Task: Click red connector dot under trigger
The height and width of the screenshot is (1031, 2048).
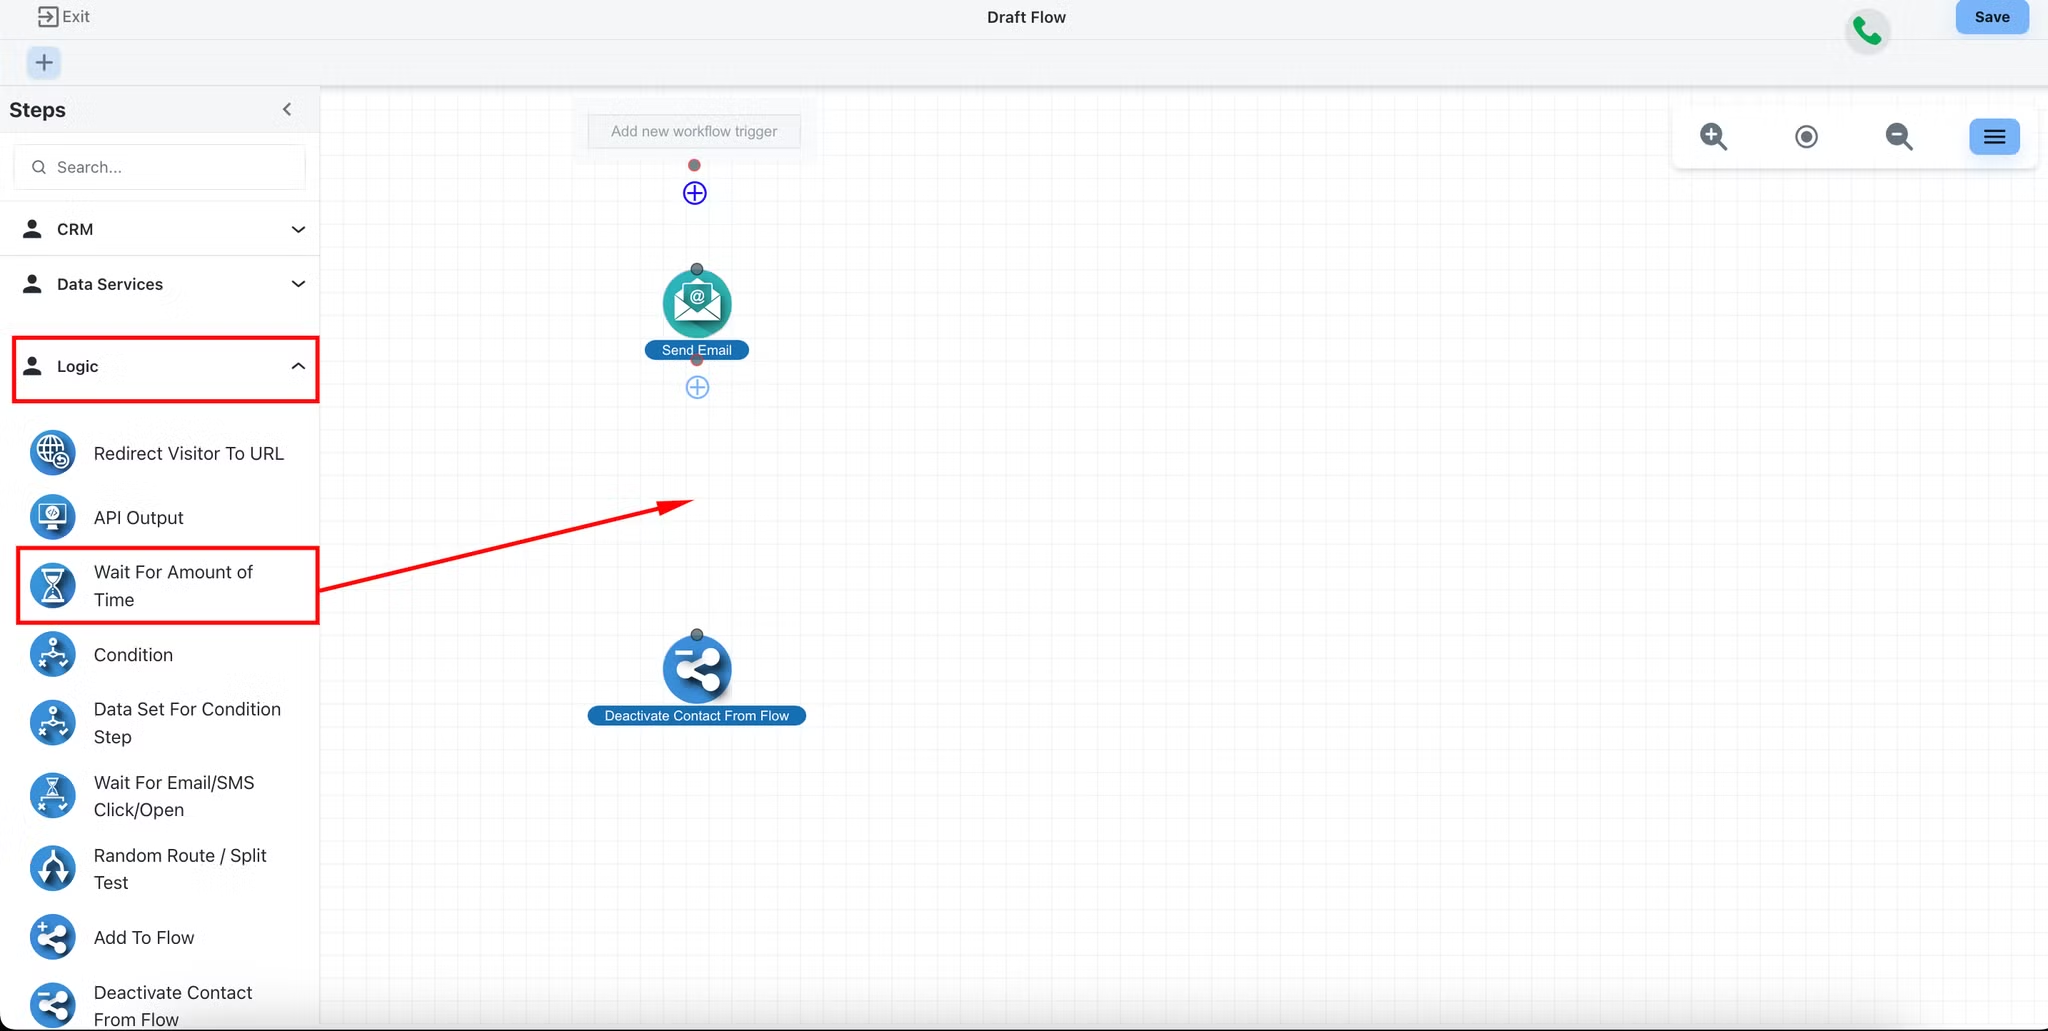Action: [694, 165]
